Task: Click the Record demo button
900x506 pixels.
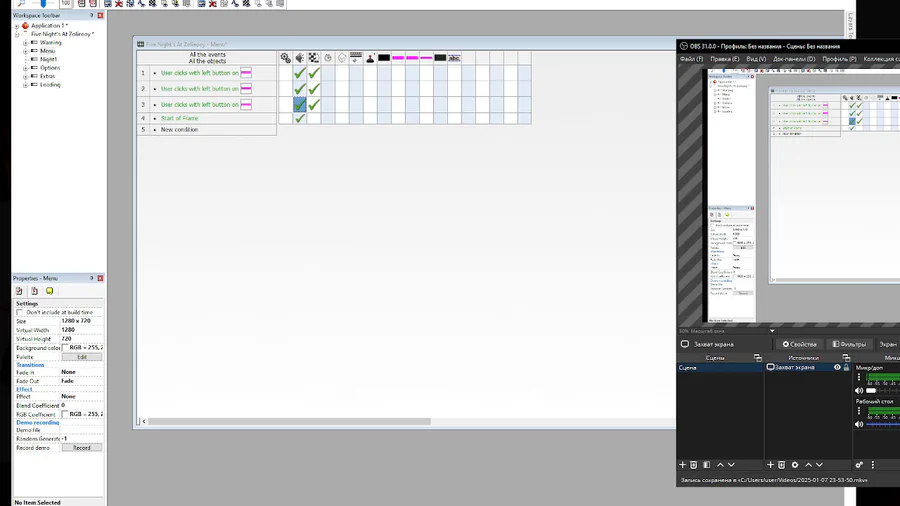Action: tap(82, 447)
